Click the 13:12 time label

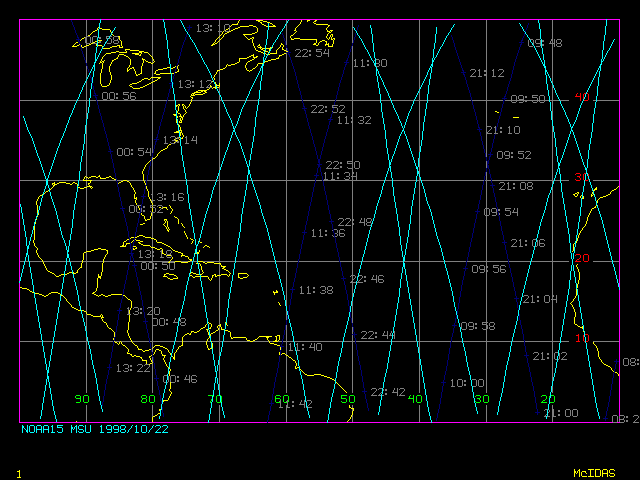click(195, 84)
